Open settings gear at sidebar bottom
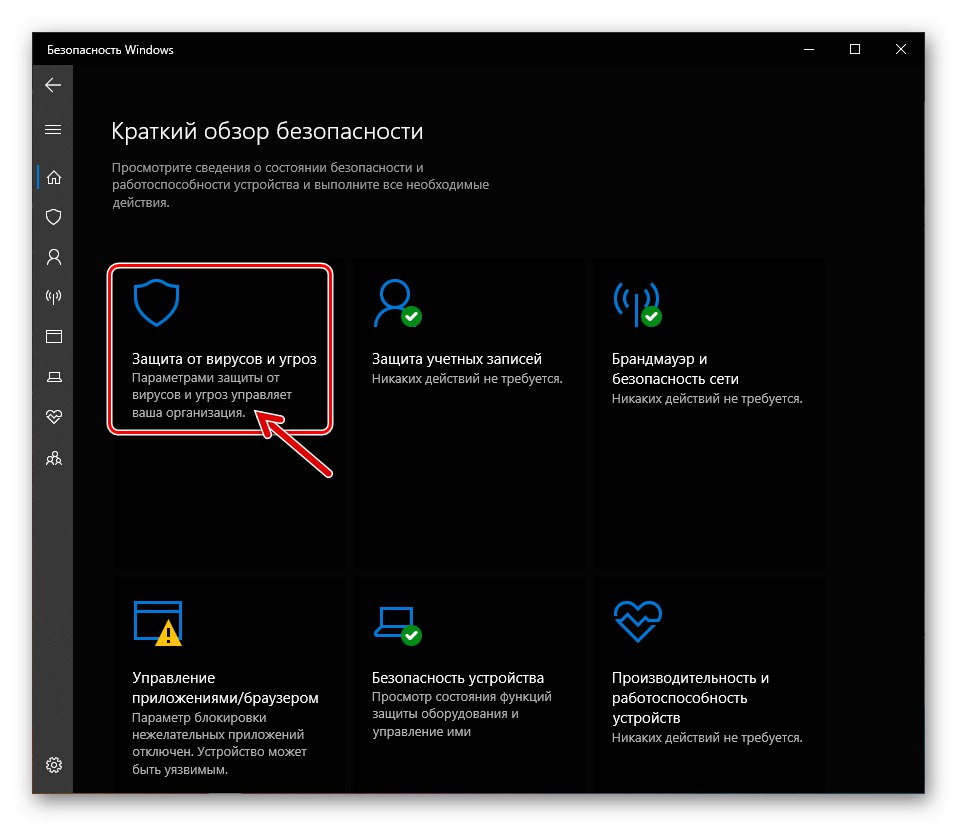The width and height of the screenshot is (957, 826). 54,765
